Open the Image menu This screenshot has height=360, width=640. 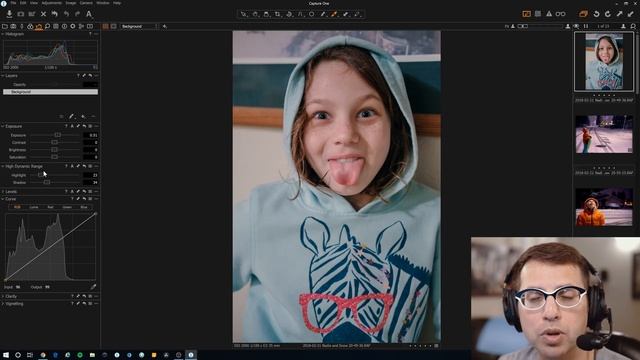coord(71,3)
